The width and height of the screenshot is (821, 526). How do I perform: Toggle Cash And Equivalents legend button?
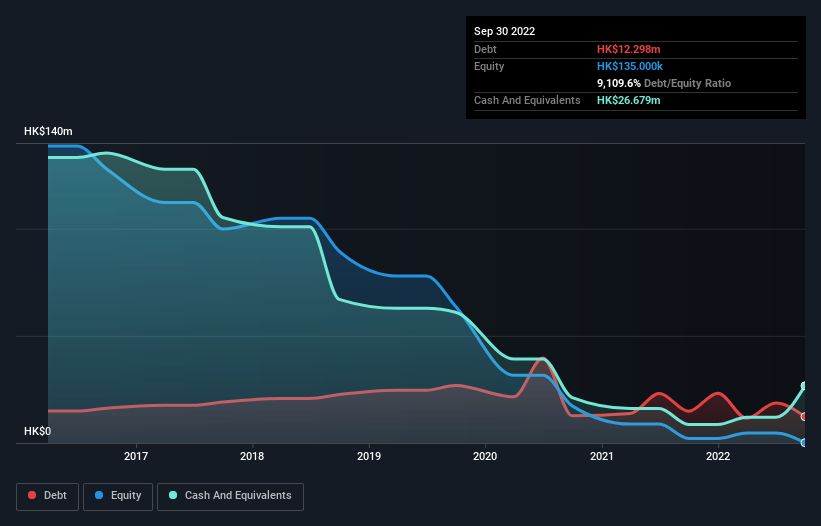230,496
